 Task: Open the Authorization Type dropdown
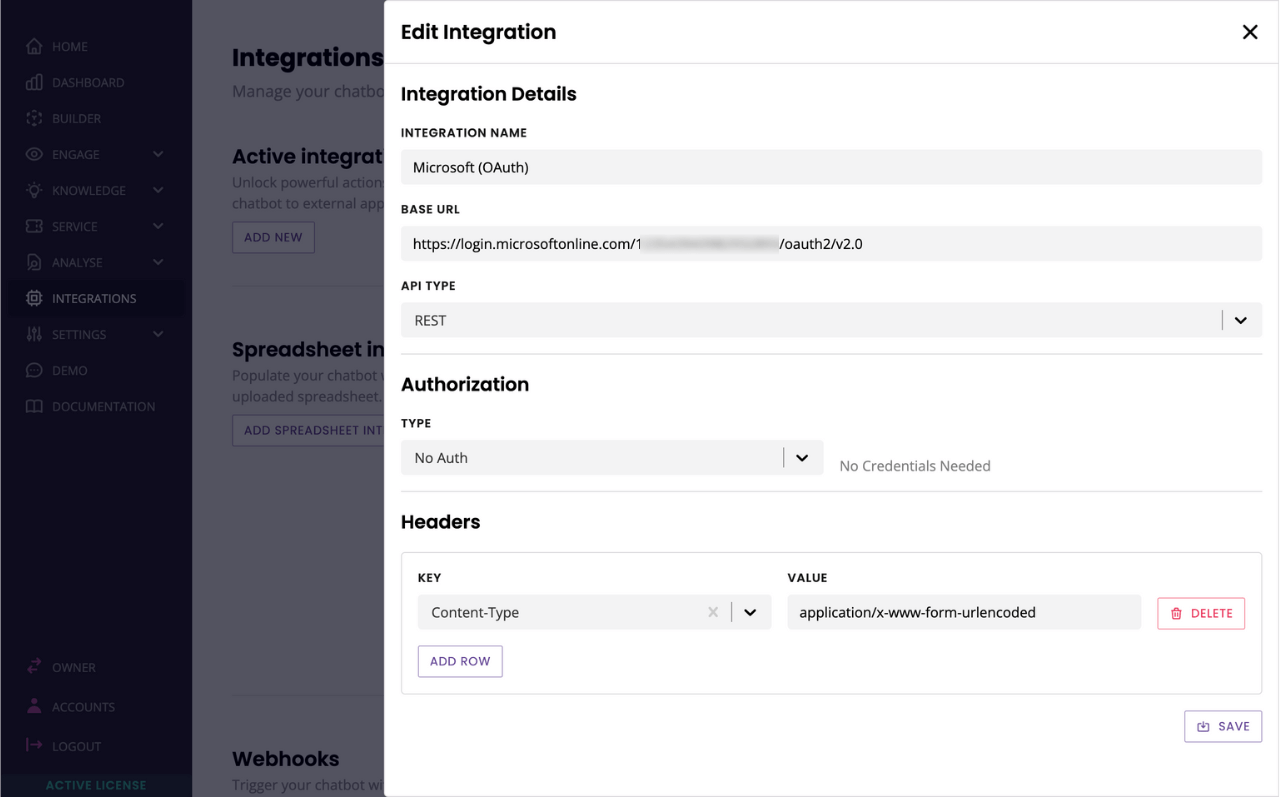tap(801, 457)
